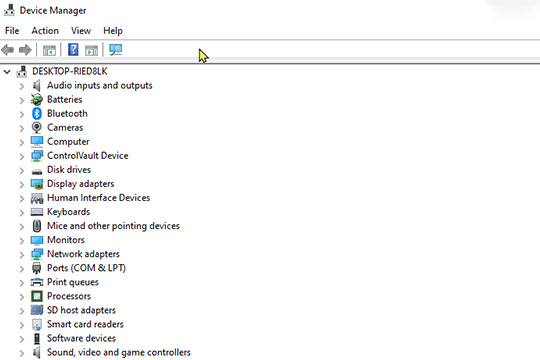Expand the Display adapters category

point(22,185)
